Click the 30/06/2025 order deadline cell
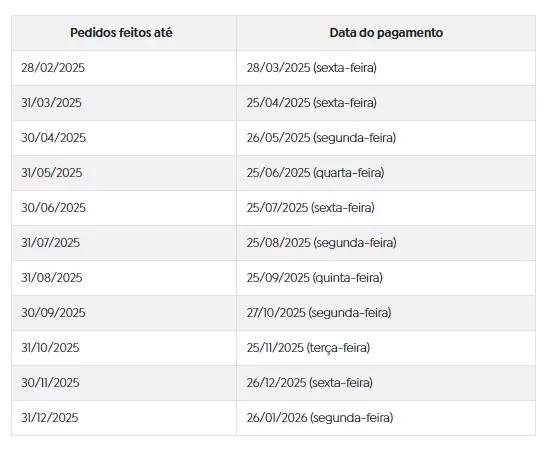Screen dimensions: 549x450 124,208
